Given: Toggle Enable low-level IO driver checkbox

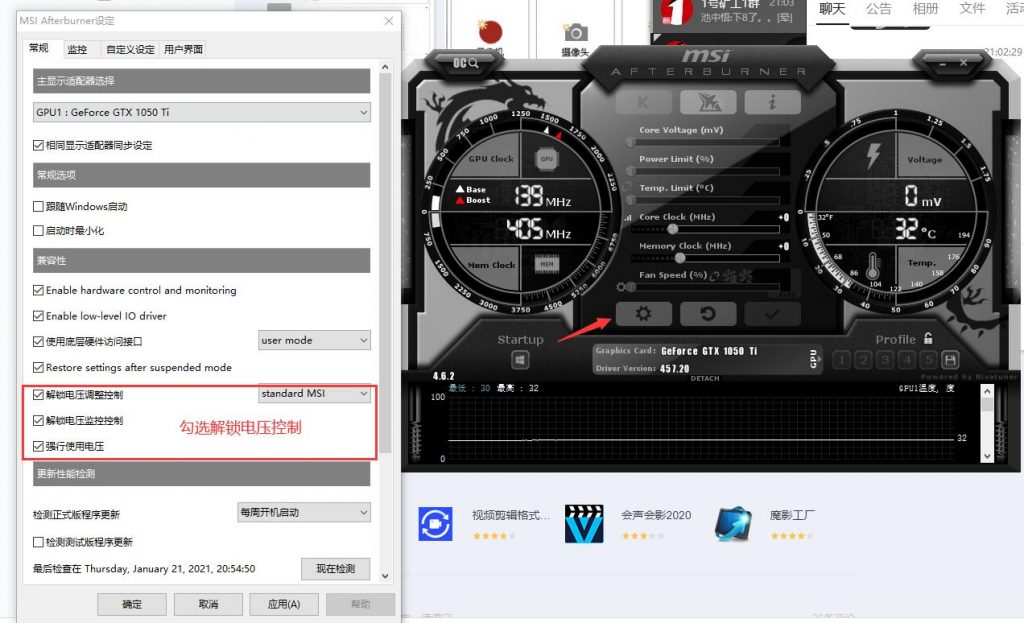Looking at the screenshot, I should click(39, 315).
